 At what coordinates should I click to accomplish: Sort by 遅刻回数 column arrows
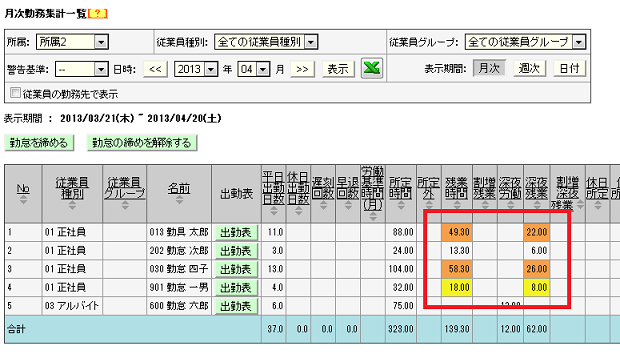pyautogui.click(x=323, y=206)
